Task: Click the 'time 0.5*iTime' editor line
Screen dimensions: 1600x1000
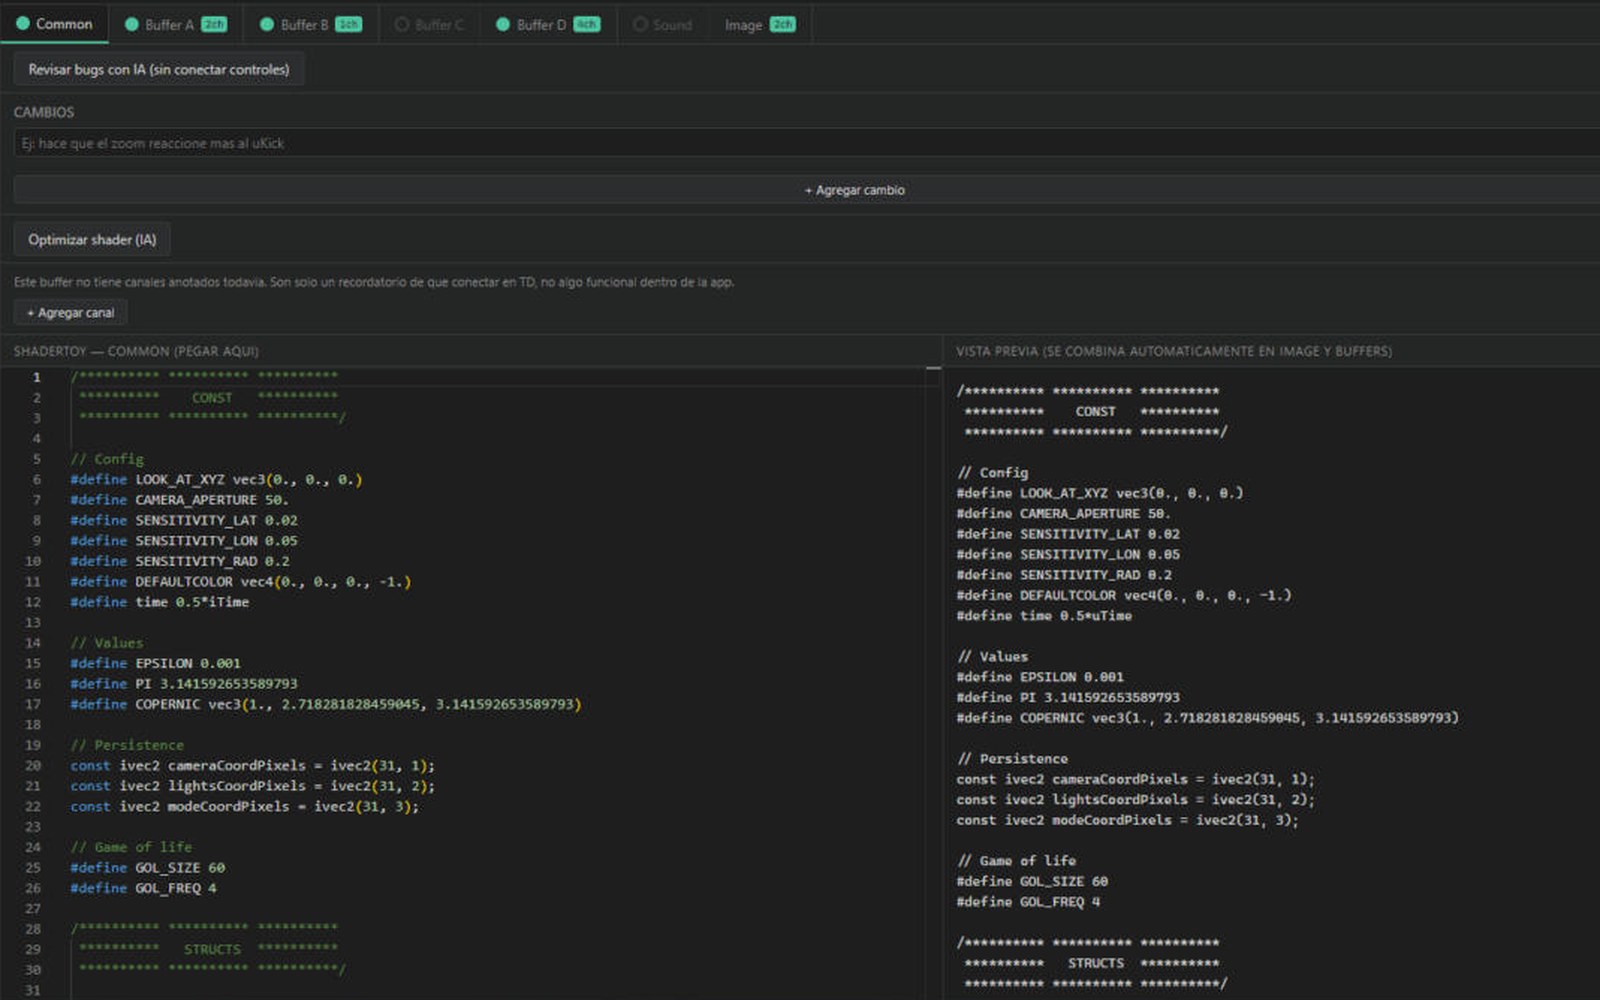Action: 160,602
